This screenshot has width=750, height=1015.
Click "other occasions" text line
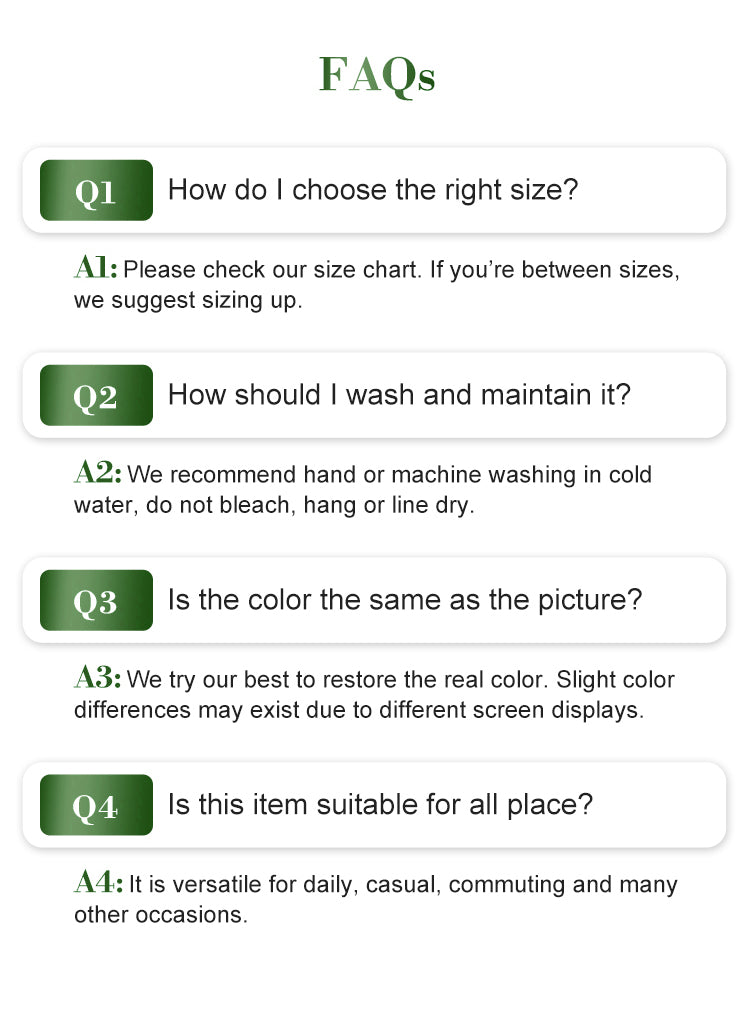pos(160,915)
